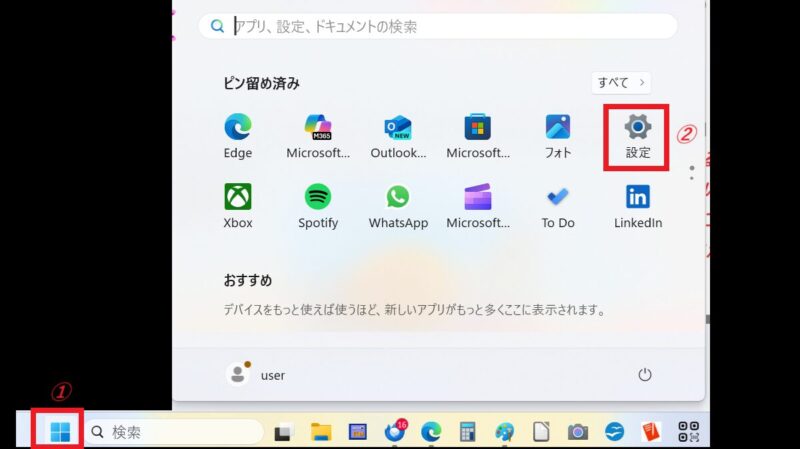800x449 pixels.
Task: Click the ピン留め済み heading text
Action: (261, 83)
